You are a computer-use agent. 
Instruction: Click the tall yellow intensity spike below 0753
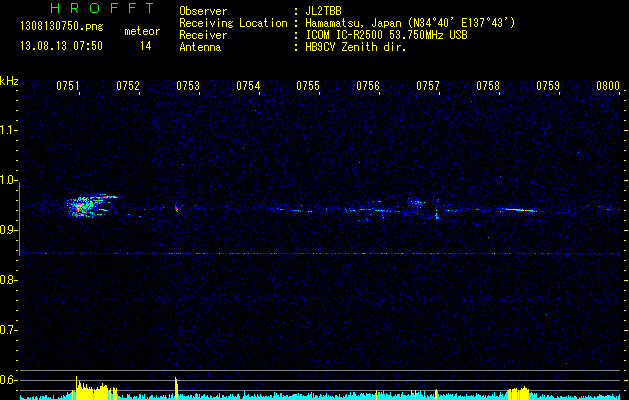point(176,387)
